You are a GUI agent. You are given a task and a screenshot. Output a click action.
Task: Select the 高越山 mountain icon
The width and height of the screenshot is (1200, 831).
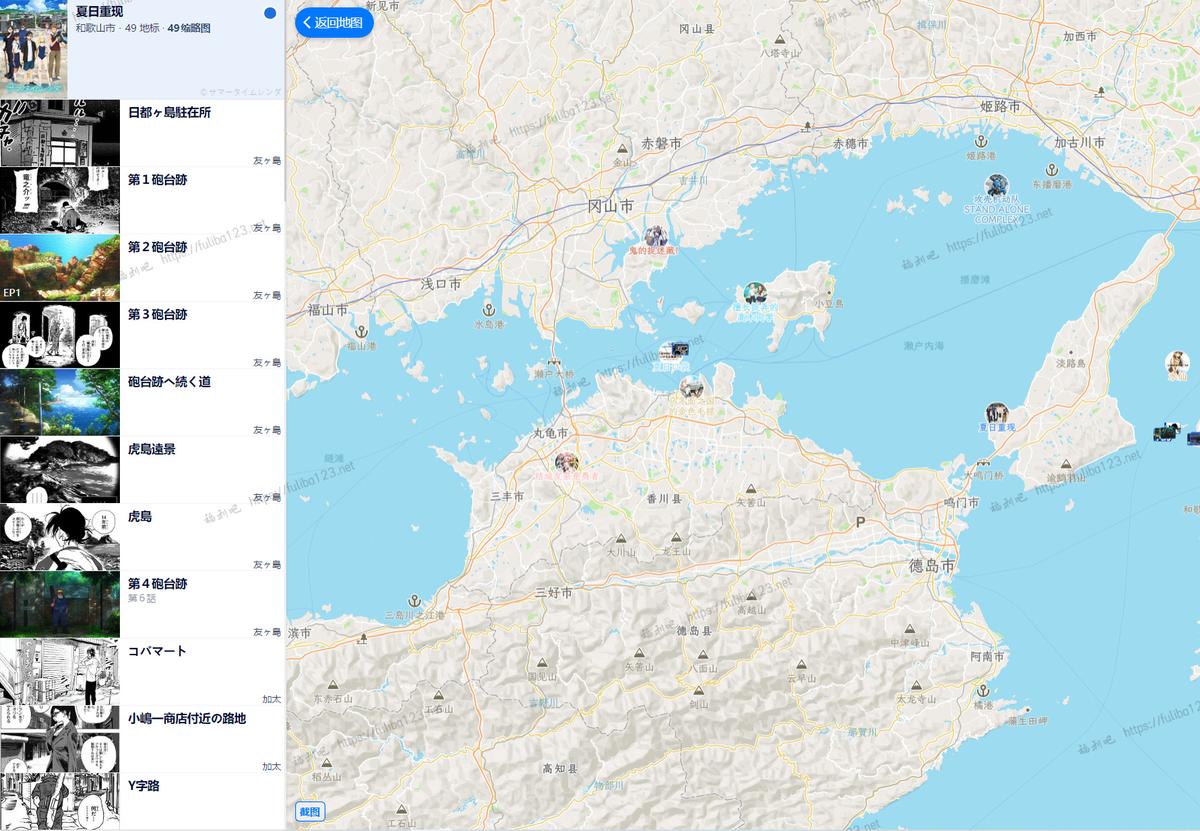[750, 594]
